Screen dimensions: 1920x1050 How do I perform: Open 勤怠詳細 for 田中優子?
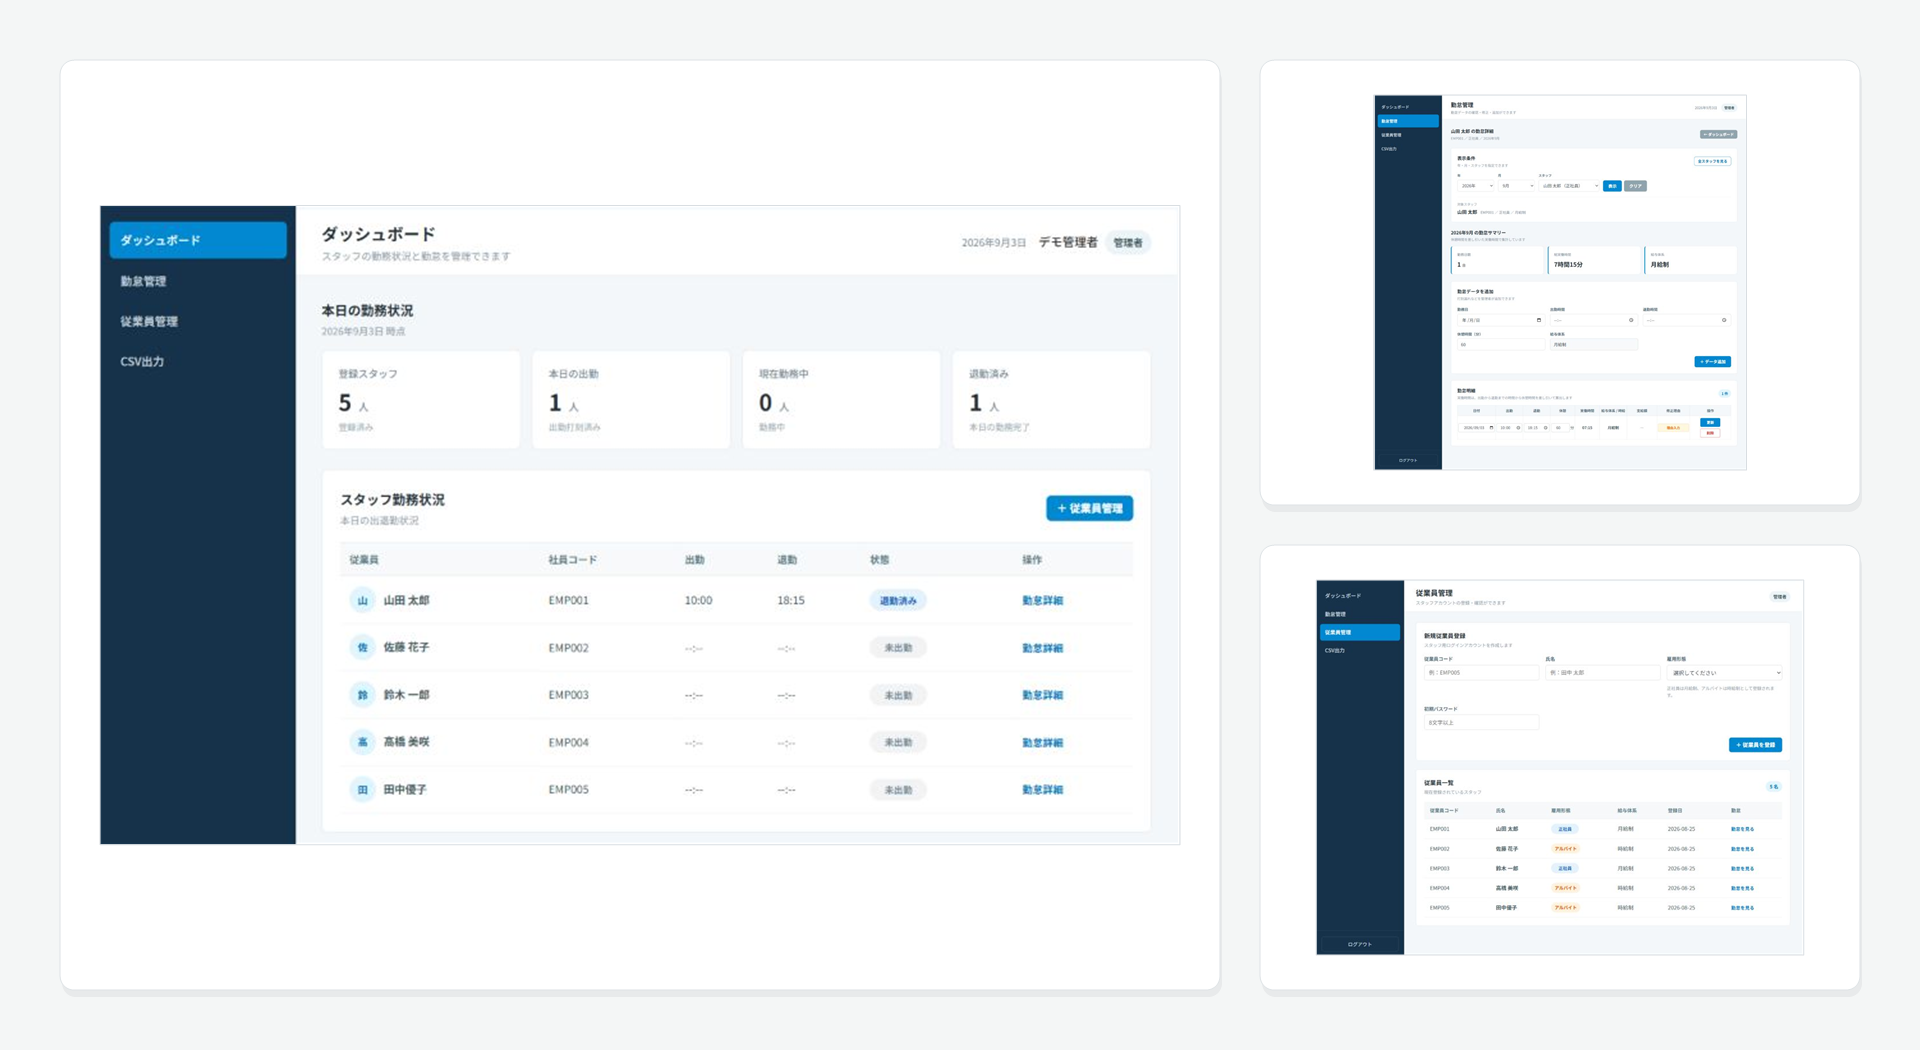1042,790
